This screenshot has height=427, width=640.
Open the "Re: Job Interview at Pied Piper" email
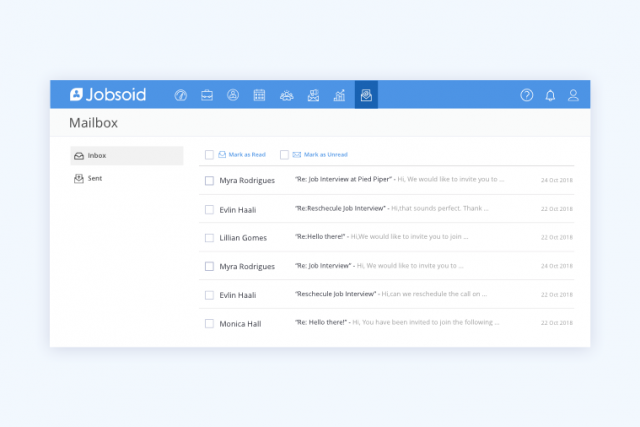343,180
